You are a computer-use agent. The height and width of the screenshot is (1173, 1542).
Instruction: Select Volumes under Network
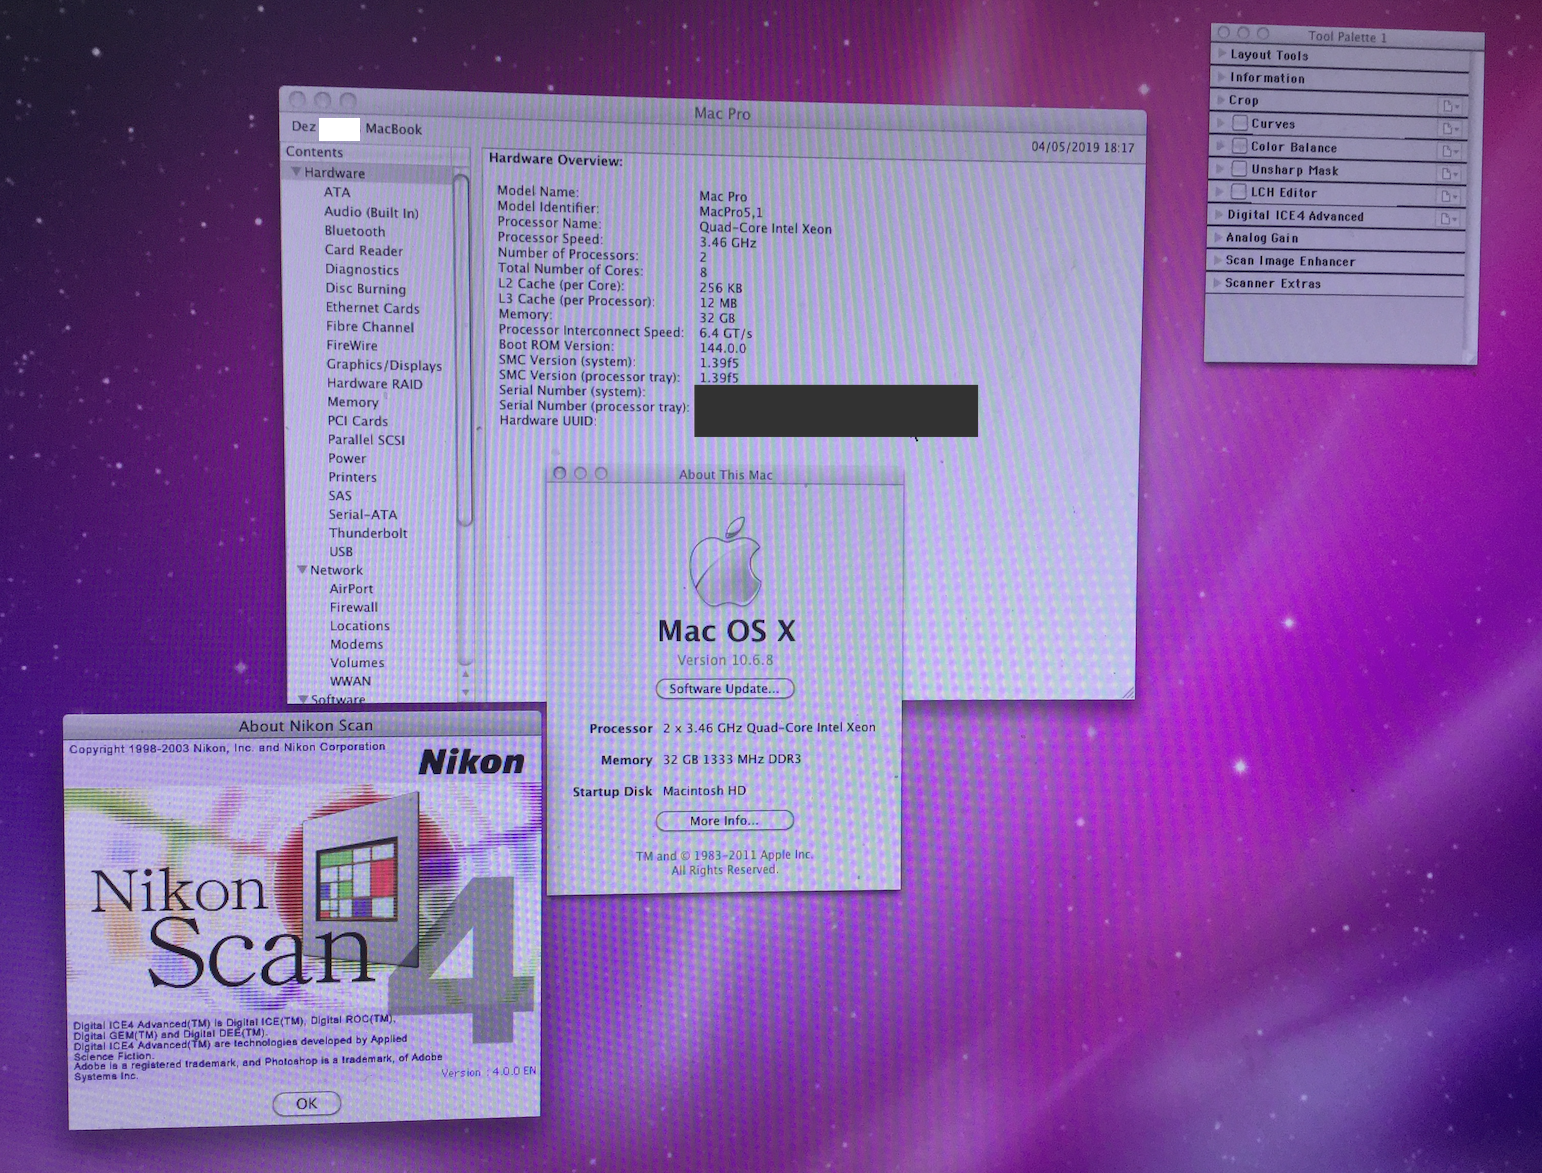click(357, 663)
